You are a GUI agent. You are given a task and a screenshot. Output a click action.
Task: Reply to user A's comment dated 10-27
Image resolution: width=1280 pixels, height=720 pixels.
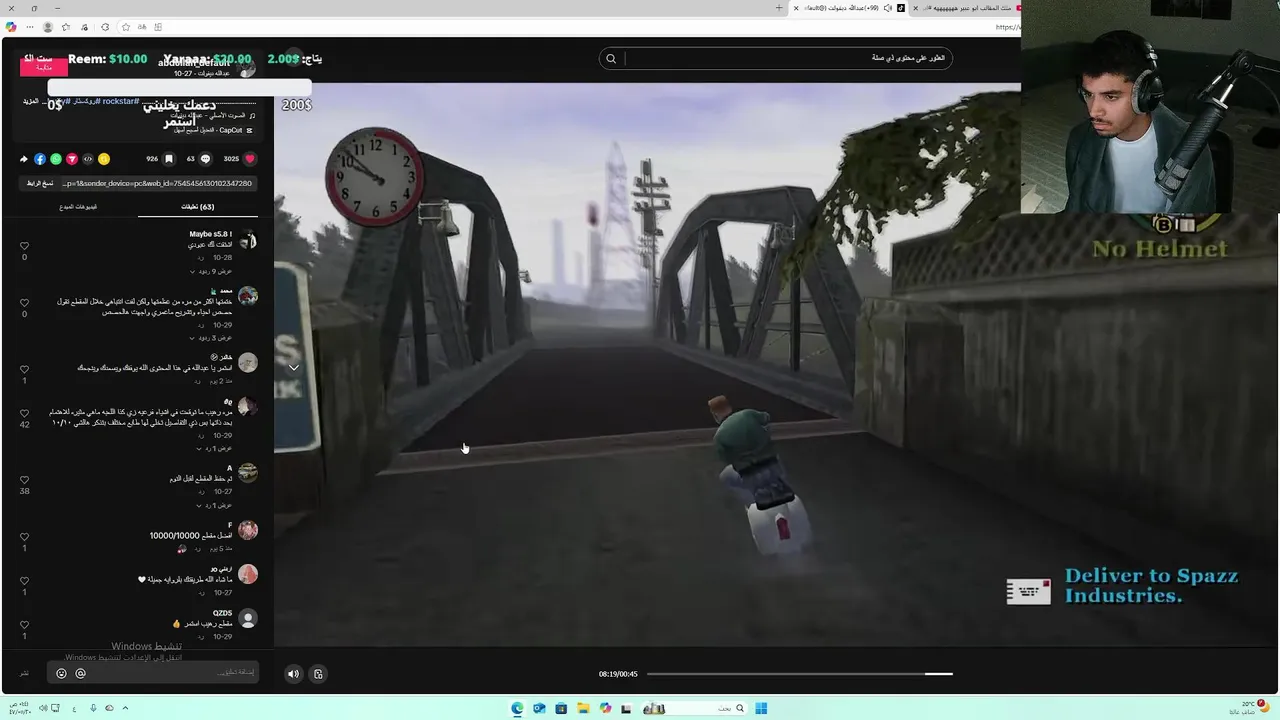tap(200, 491)
